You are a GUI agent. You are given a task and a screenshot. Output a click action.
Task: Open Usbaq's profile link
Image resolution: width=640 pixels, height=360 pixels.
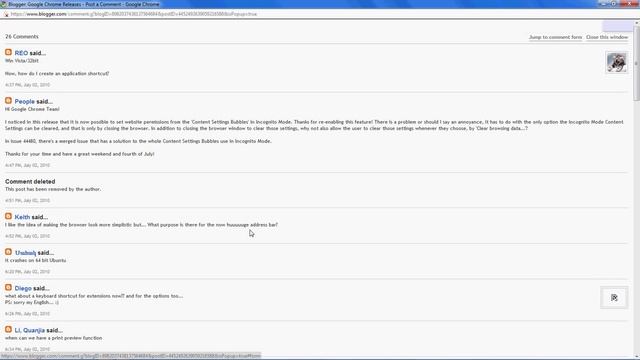pos(25,253)
